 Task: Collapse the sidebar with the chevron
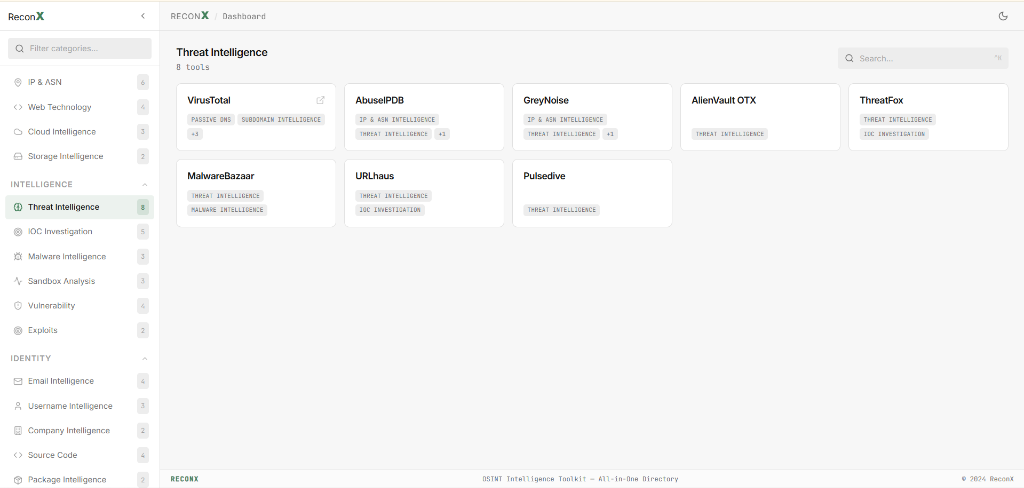click(x=143, y=16)
